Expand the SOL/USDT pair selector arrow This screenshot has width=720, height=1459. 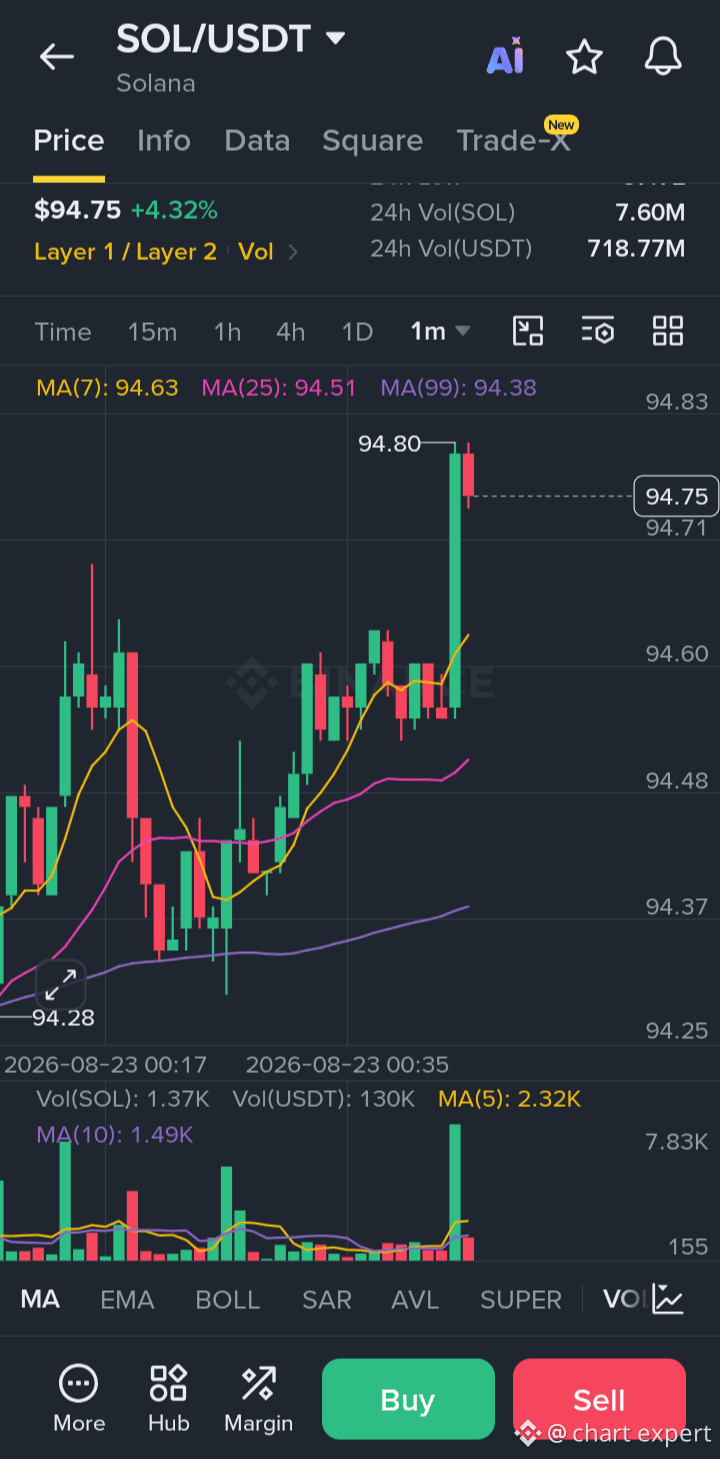pos(335,38)
